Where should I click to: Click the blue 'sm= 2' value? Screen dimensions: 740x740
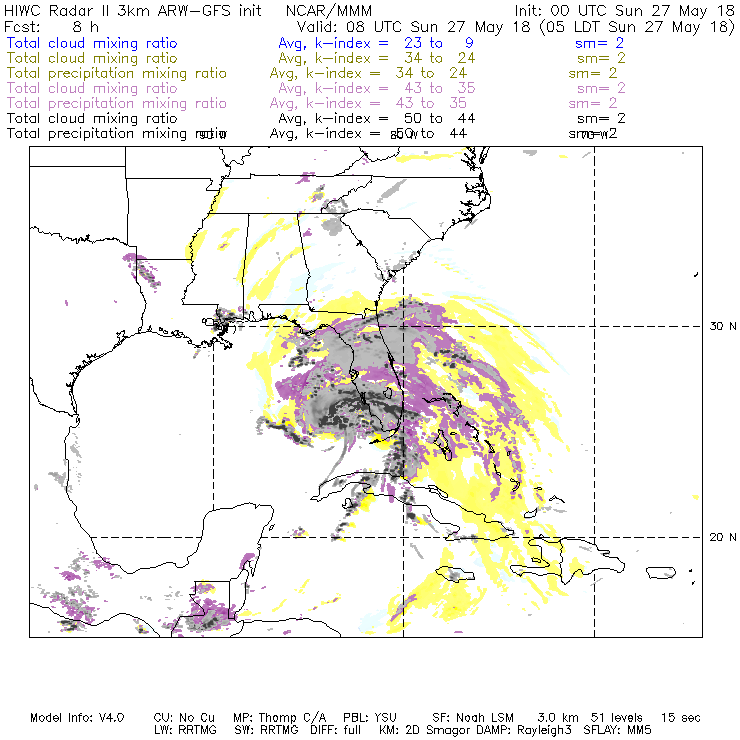[600, 43]
